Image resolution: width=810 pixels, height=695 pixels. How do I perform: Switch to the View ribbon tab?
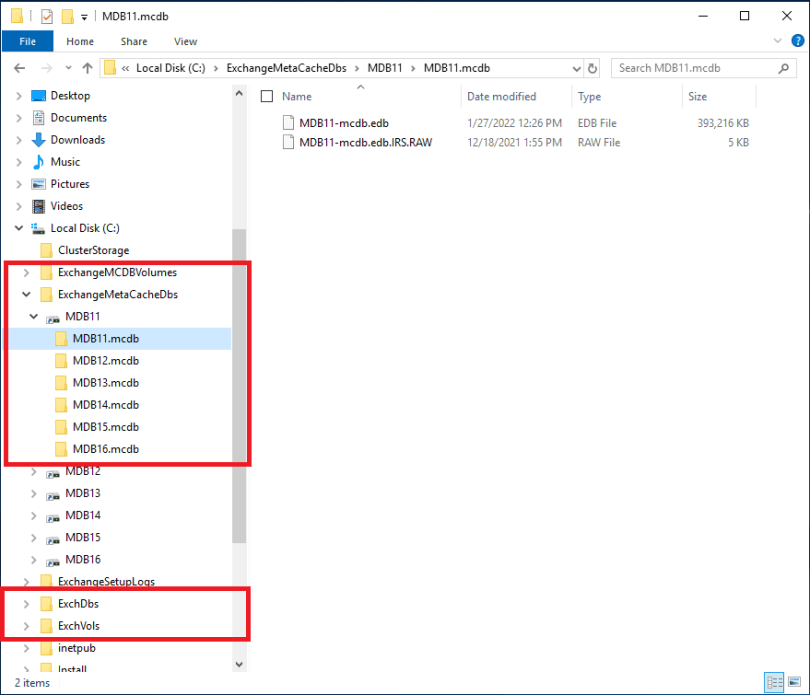pyautogui.click(x=185, y=42)
